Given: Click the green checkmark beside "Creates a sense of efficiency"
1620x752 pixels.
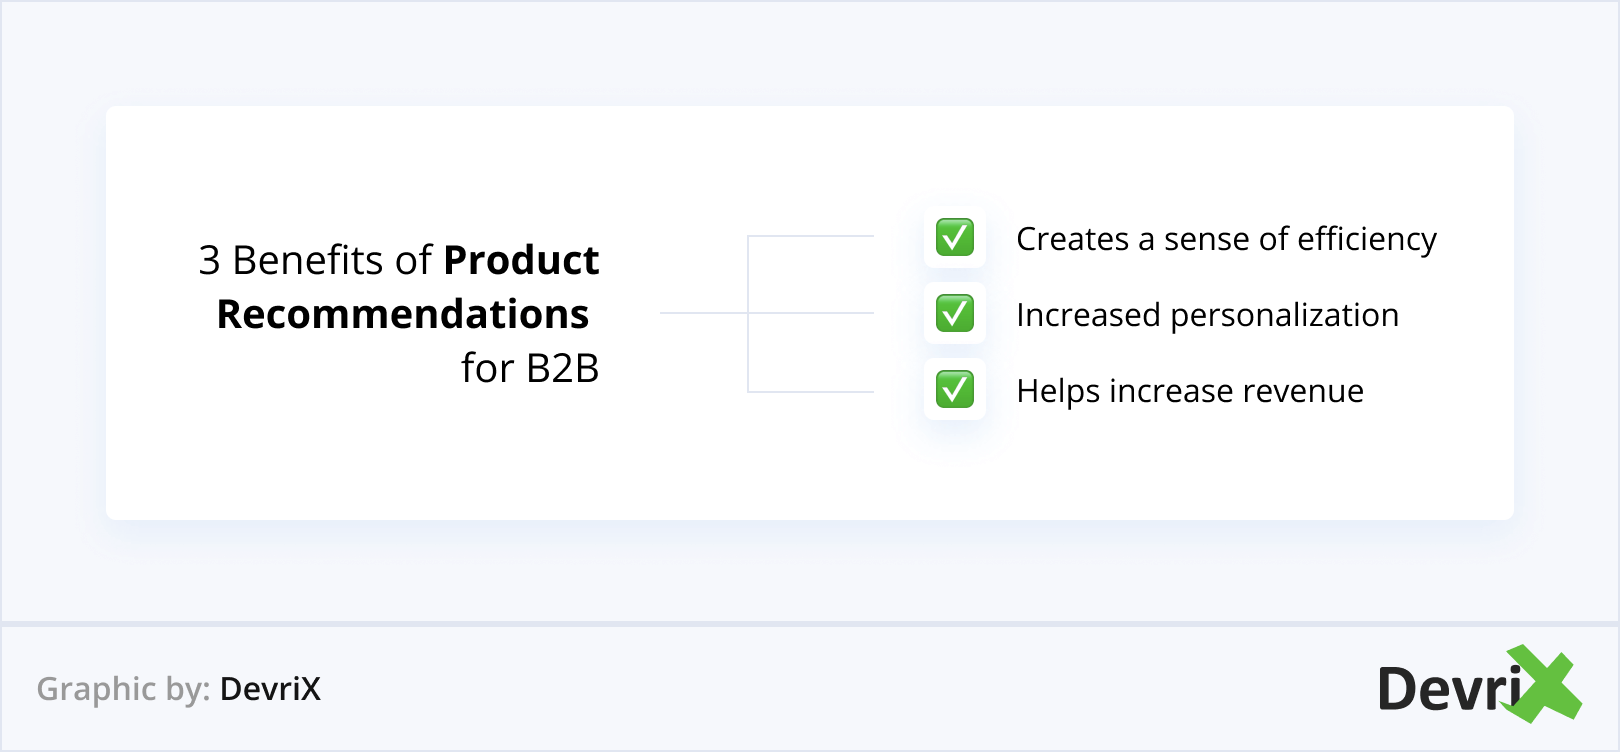Looking at the screenshot, I should [955, 238].
